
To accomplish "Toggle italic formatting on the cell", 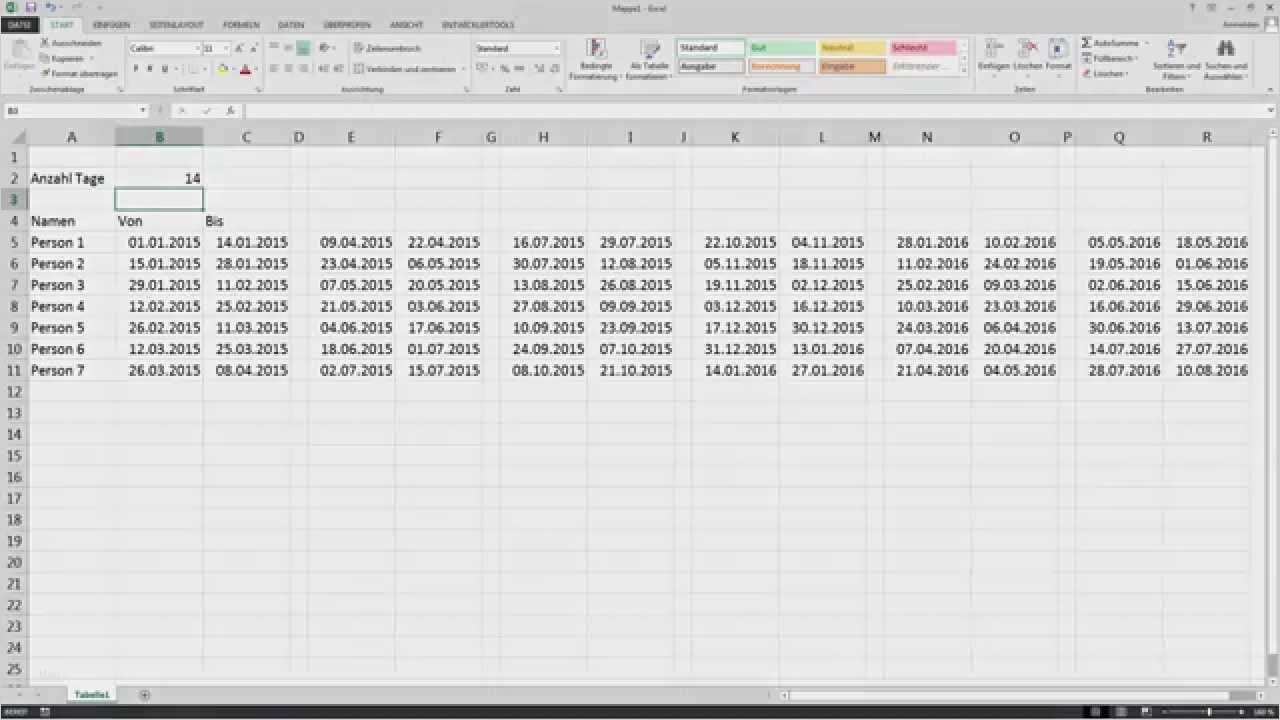I will (x=149, y=68).
